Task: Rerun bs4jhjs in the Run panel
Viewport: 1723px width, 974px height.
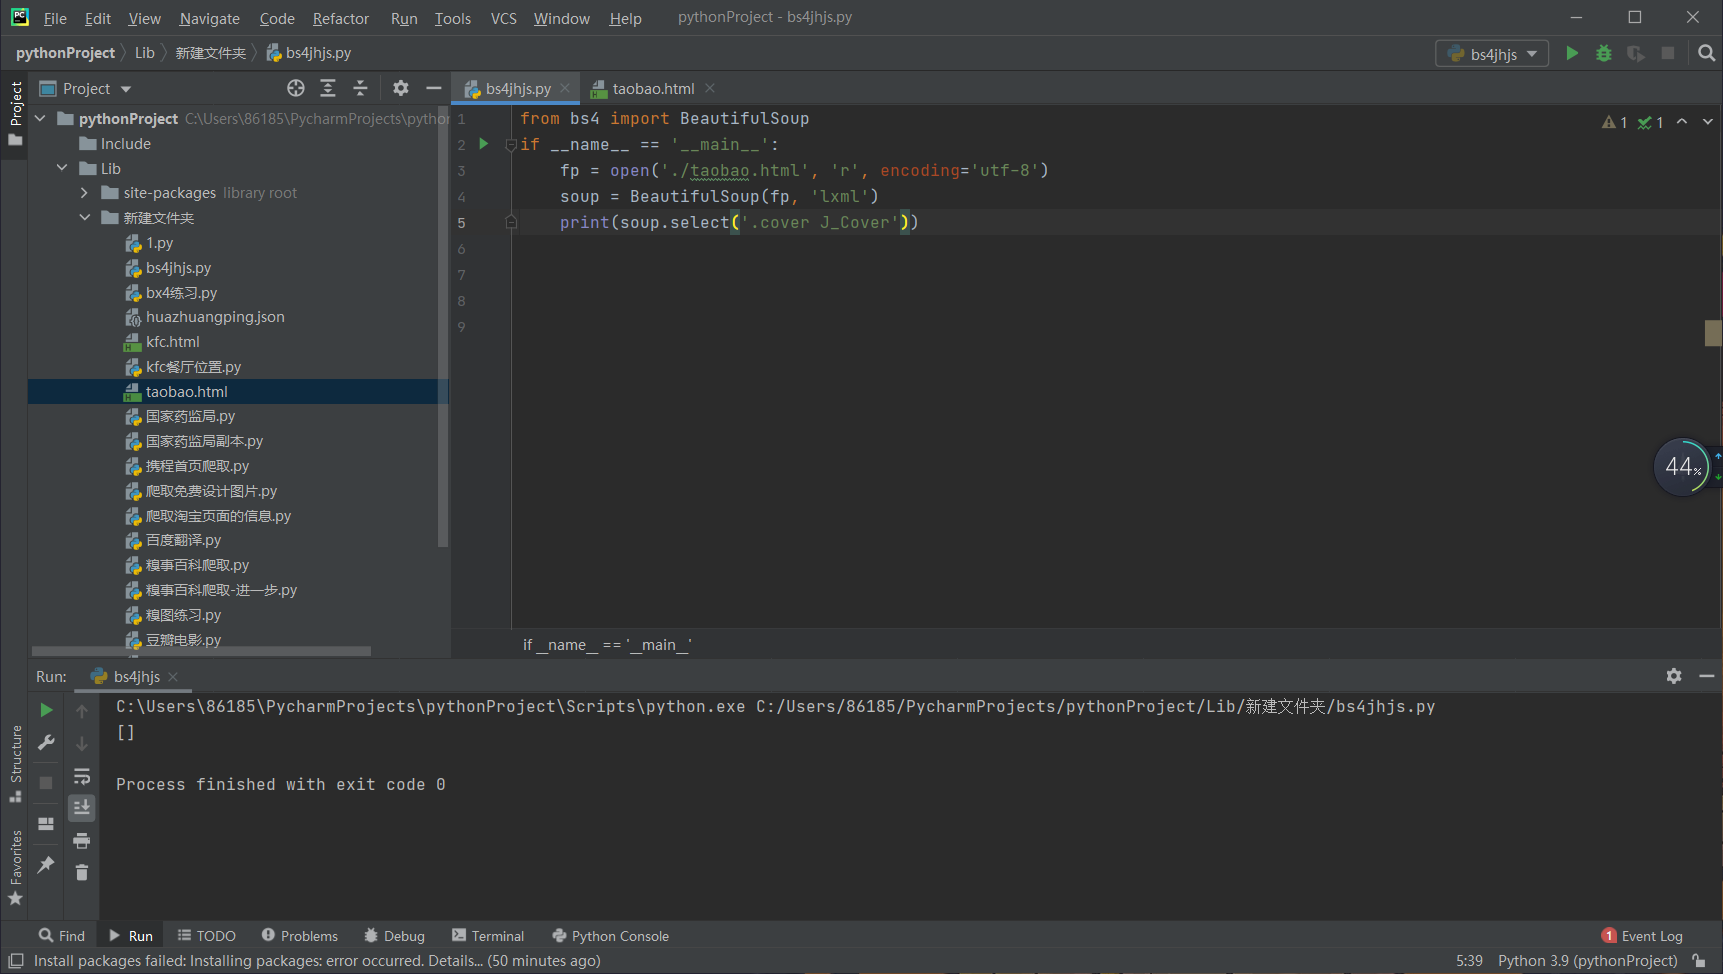Action: 46,710
